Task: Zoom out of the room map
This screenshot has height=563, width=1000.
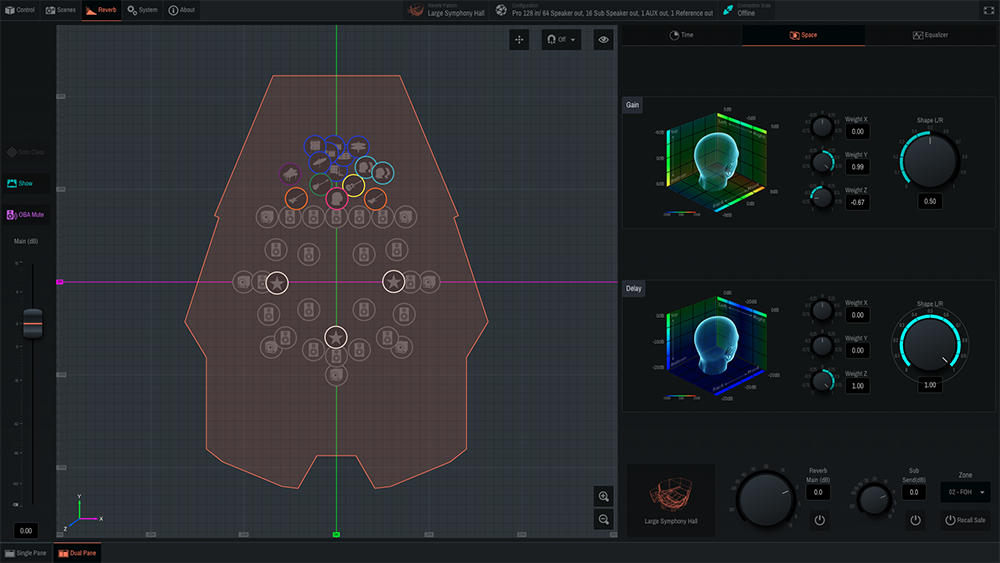Action: click(x=603, y=519)
